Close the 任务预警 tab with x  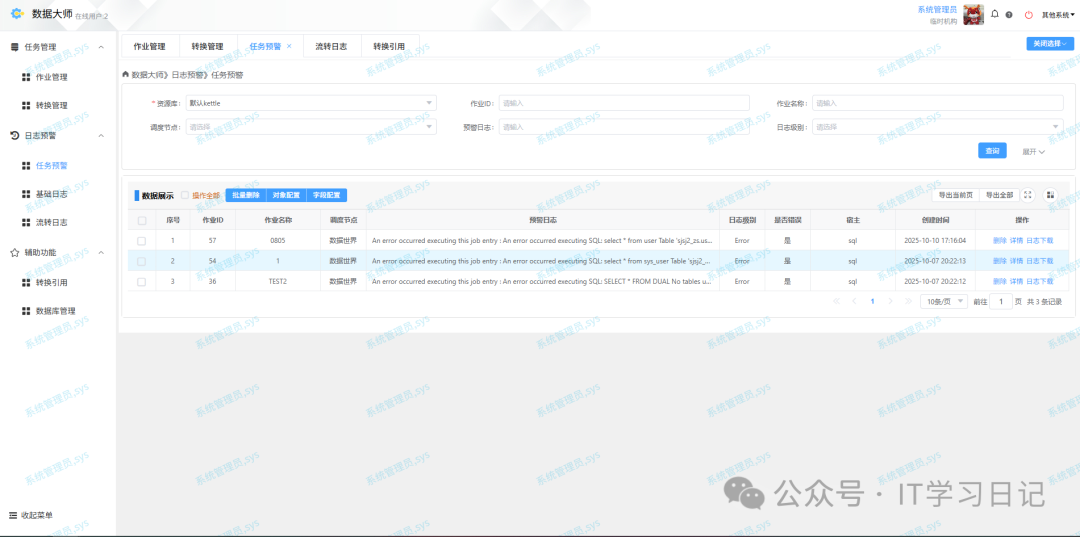tap(289, 46)
